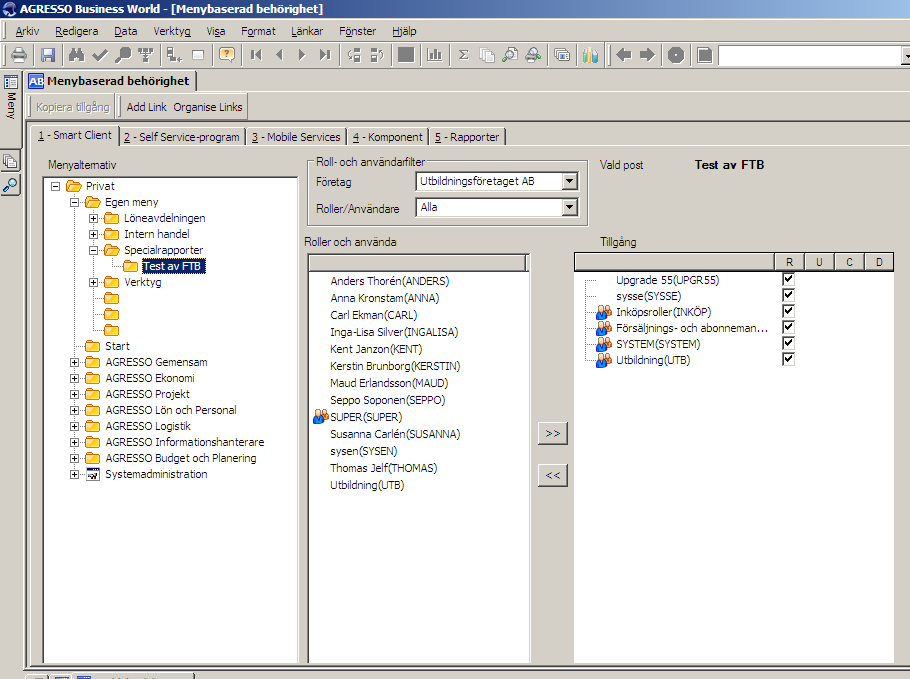The height and width of the screenshot is (679, 910).
Task: Uncheck read access for sysse(SYSSE)
Action: pyautogui.click(x=788, y=295)
